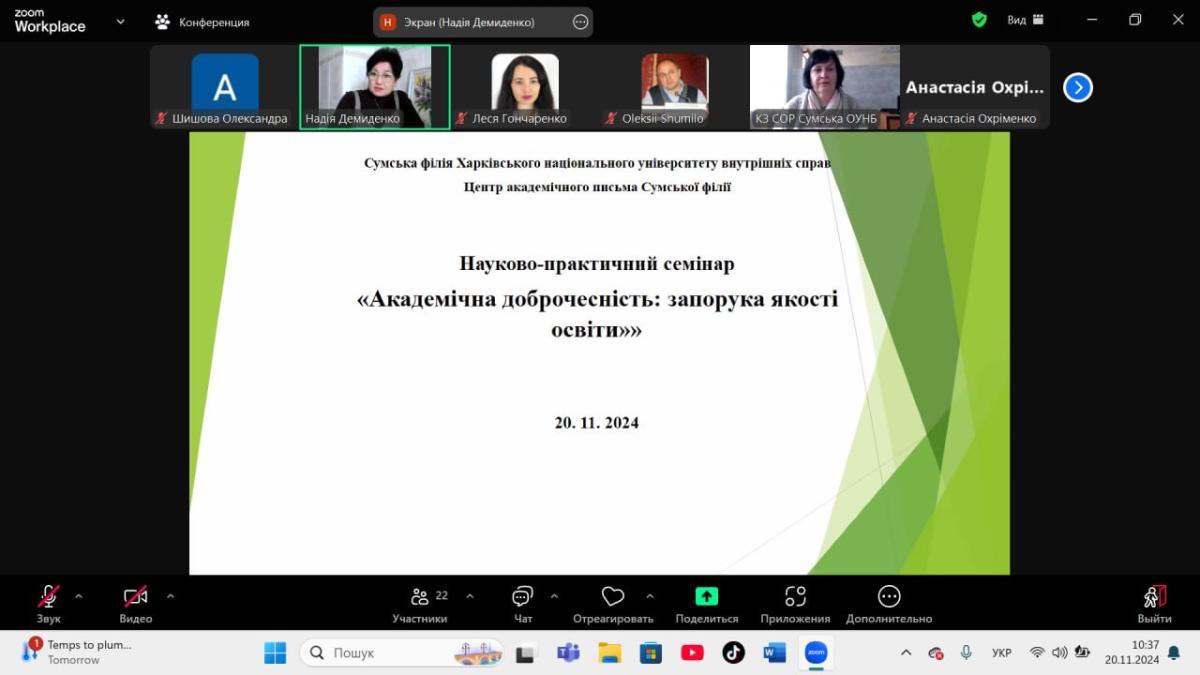Open Microsoft Store from taskbar
This screenshot has width=1200, height=675.
(651, 653)
